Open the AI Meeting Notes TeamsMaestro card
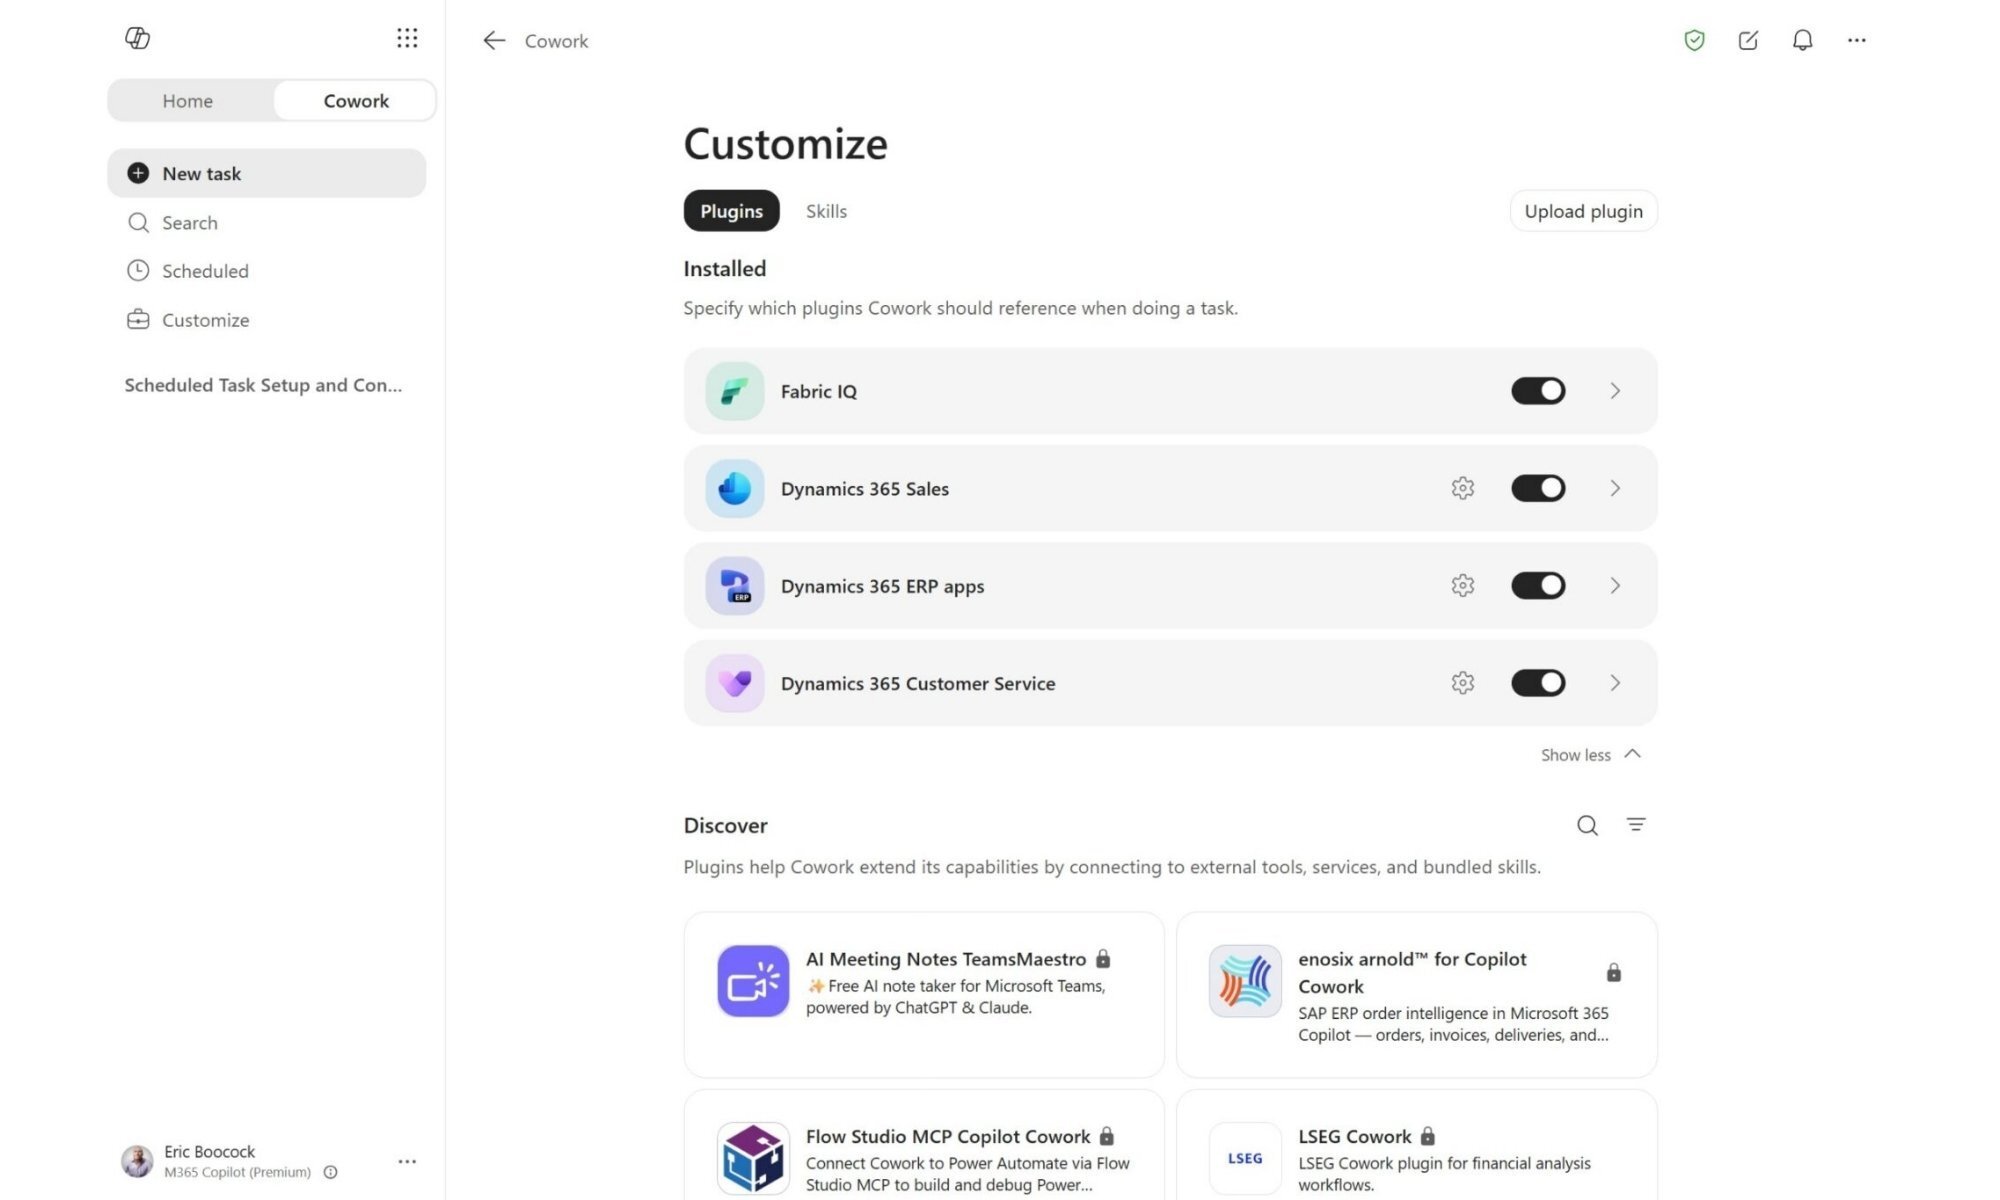Image resolution: width=2000 pixels, height=1200 pixels. 924,995
